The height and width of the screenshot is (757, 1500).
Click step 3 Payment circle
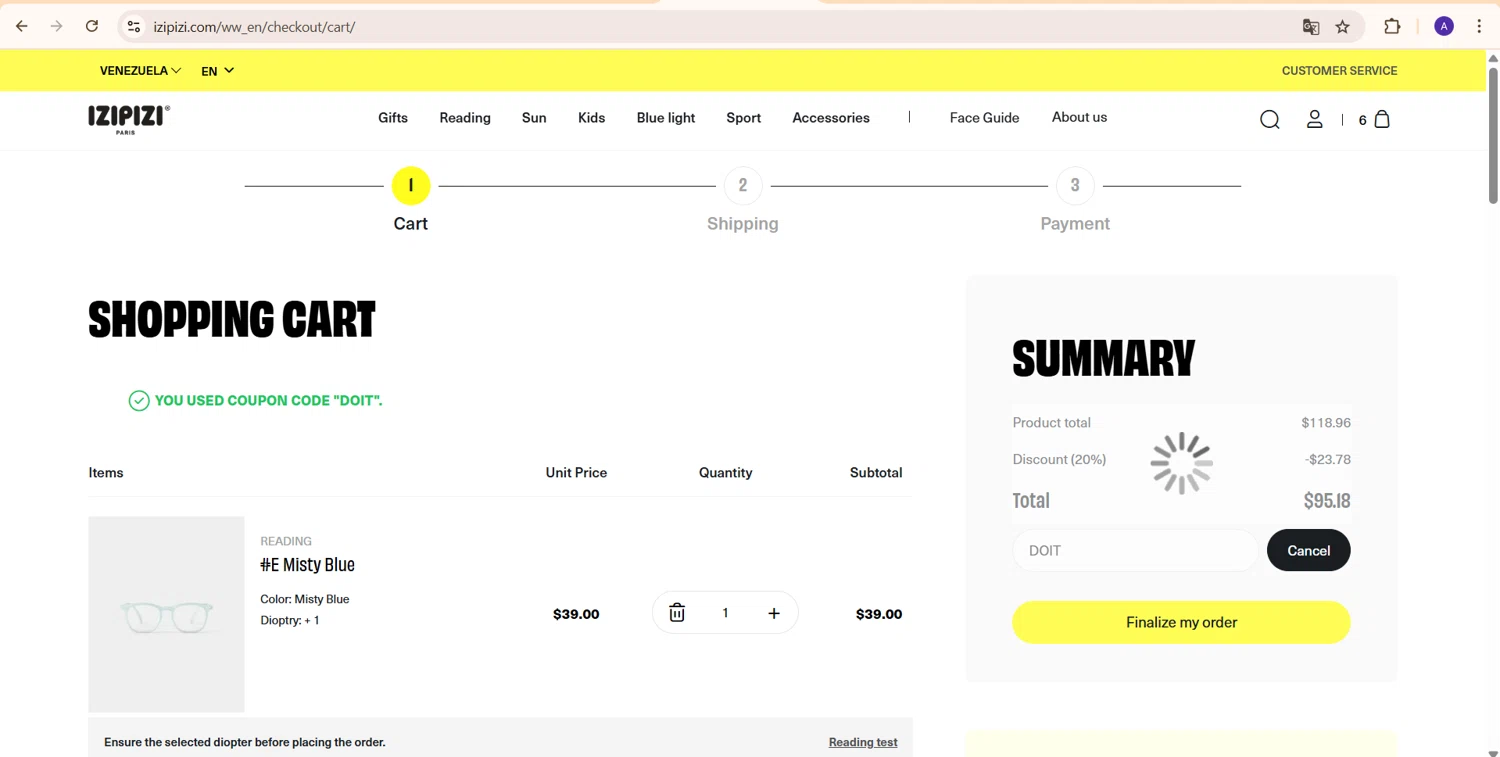click(1075, 185)
